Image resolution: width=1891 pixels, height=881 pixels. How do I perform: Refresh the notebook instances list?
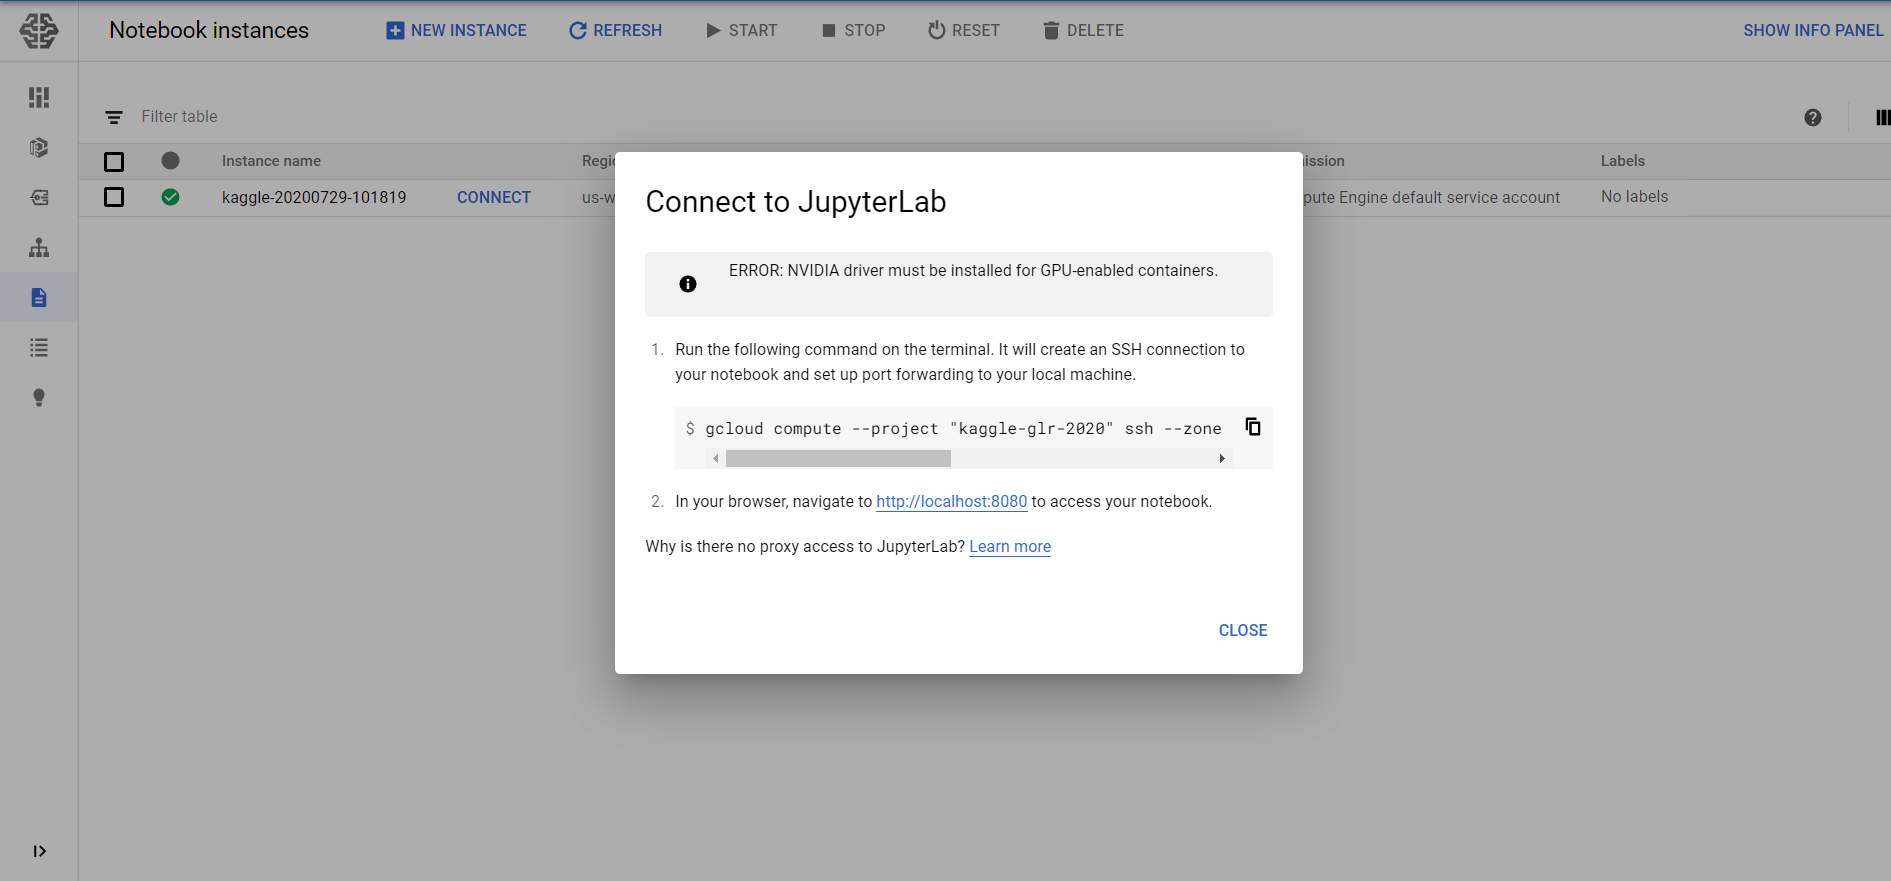pyautogui.click(x=615, y=30)
